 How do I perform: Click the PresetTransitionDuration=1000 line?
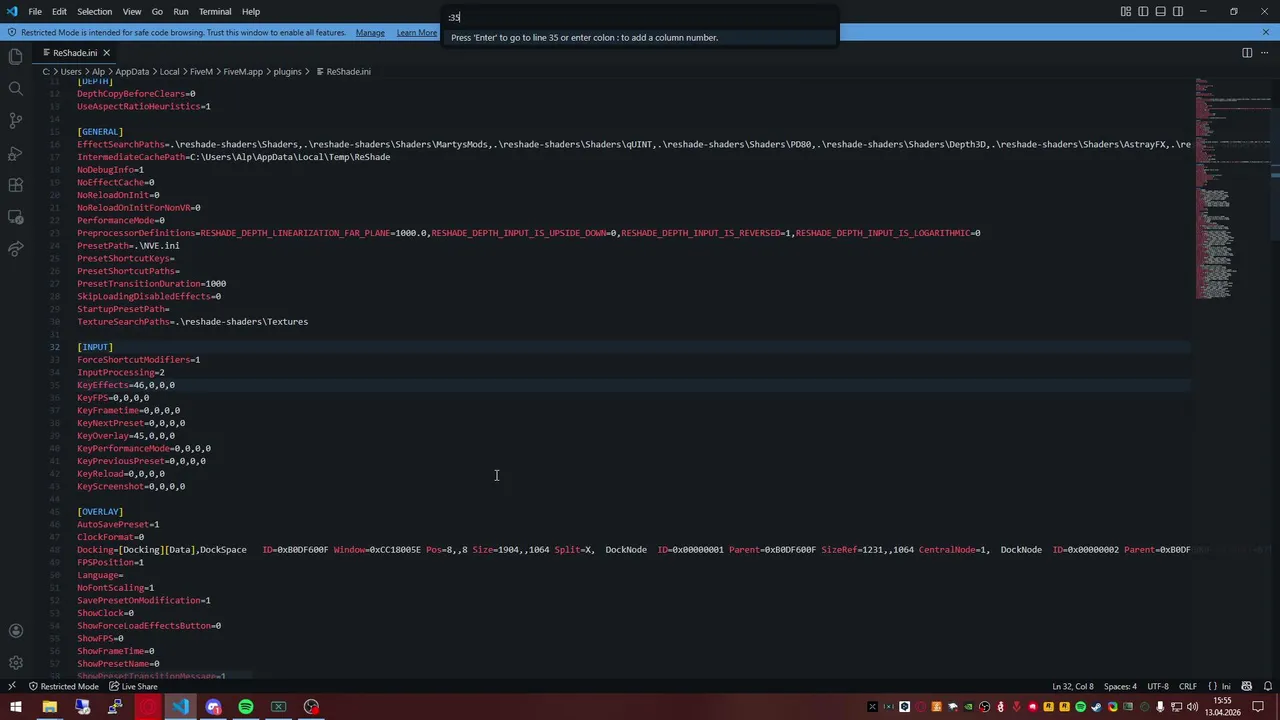(151, 284)
